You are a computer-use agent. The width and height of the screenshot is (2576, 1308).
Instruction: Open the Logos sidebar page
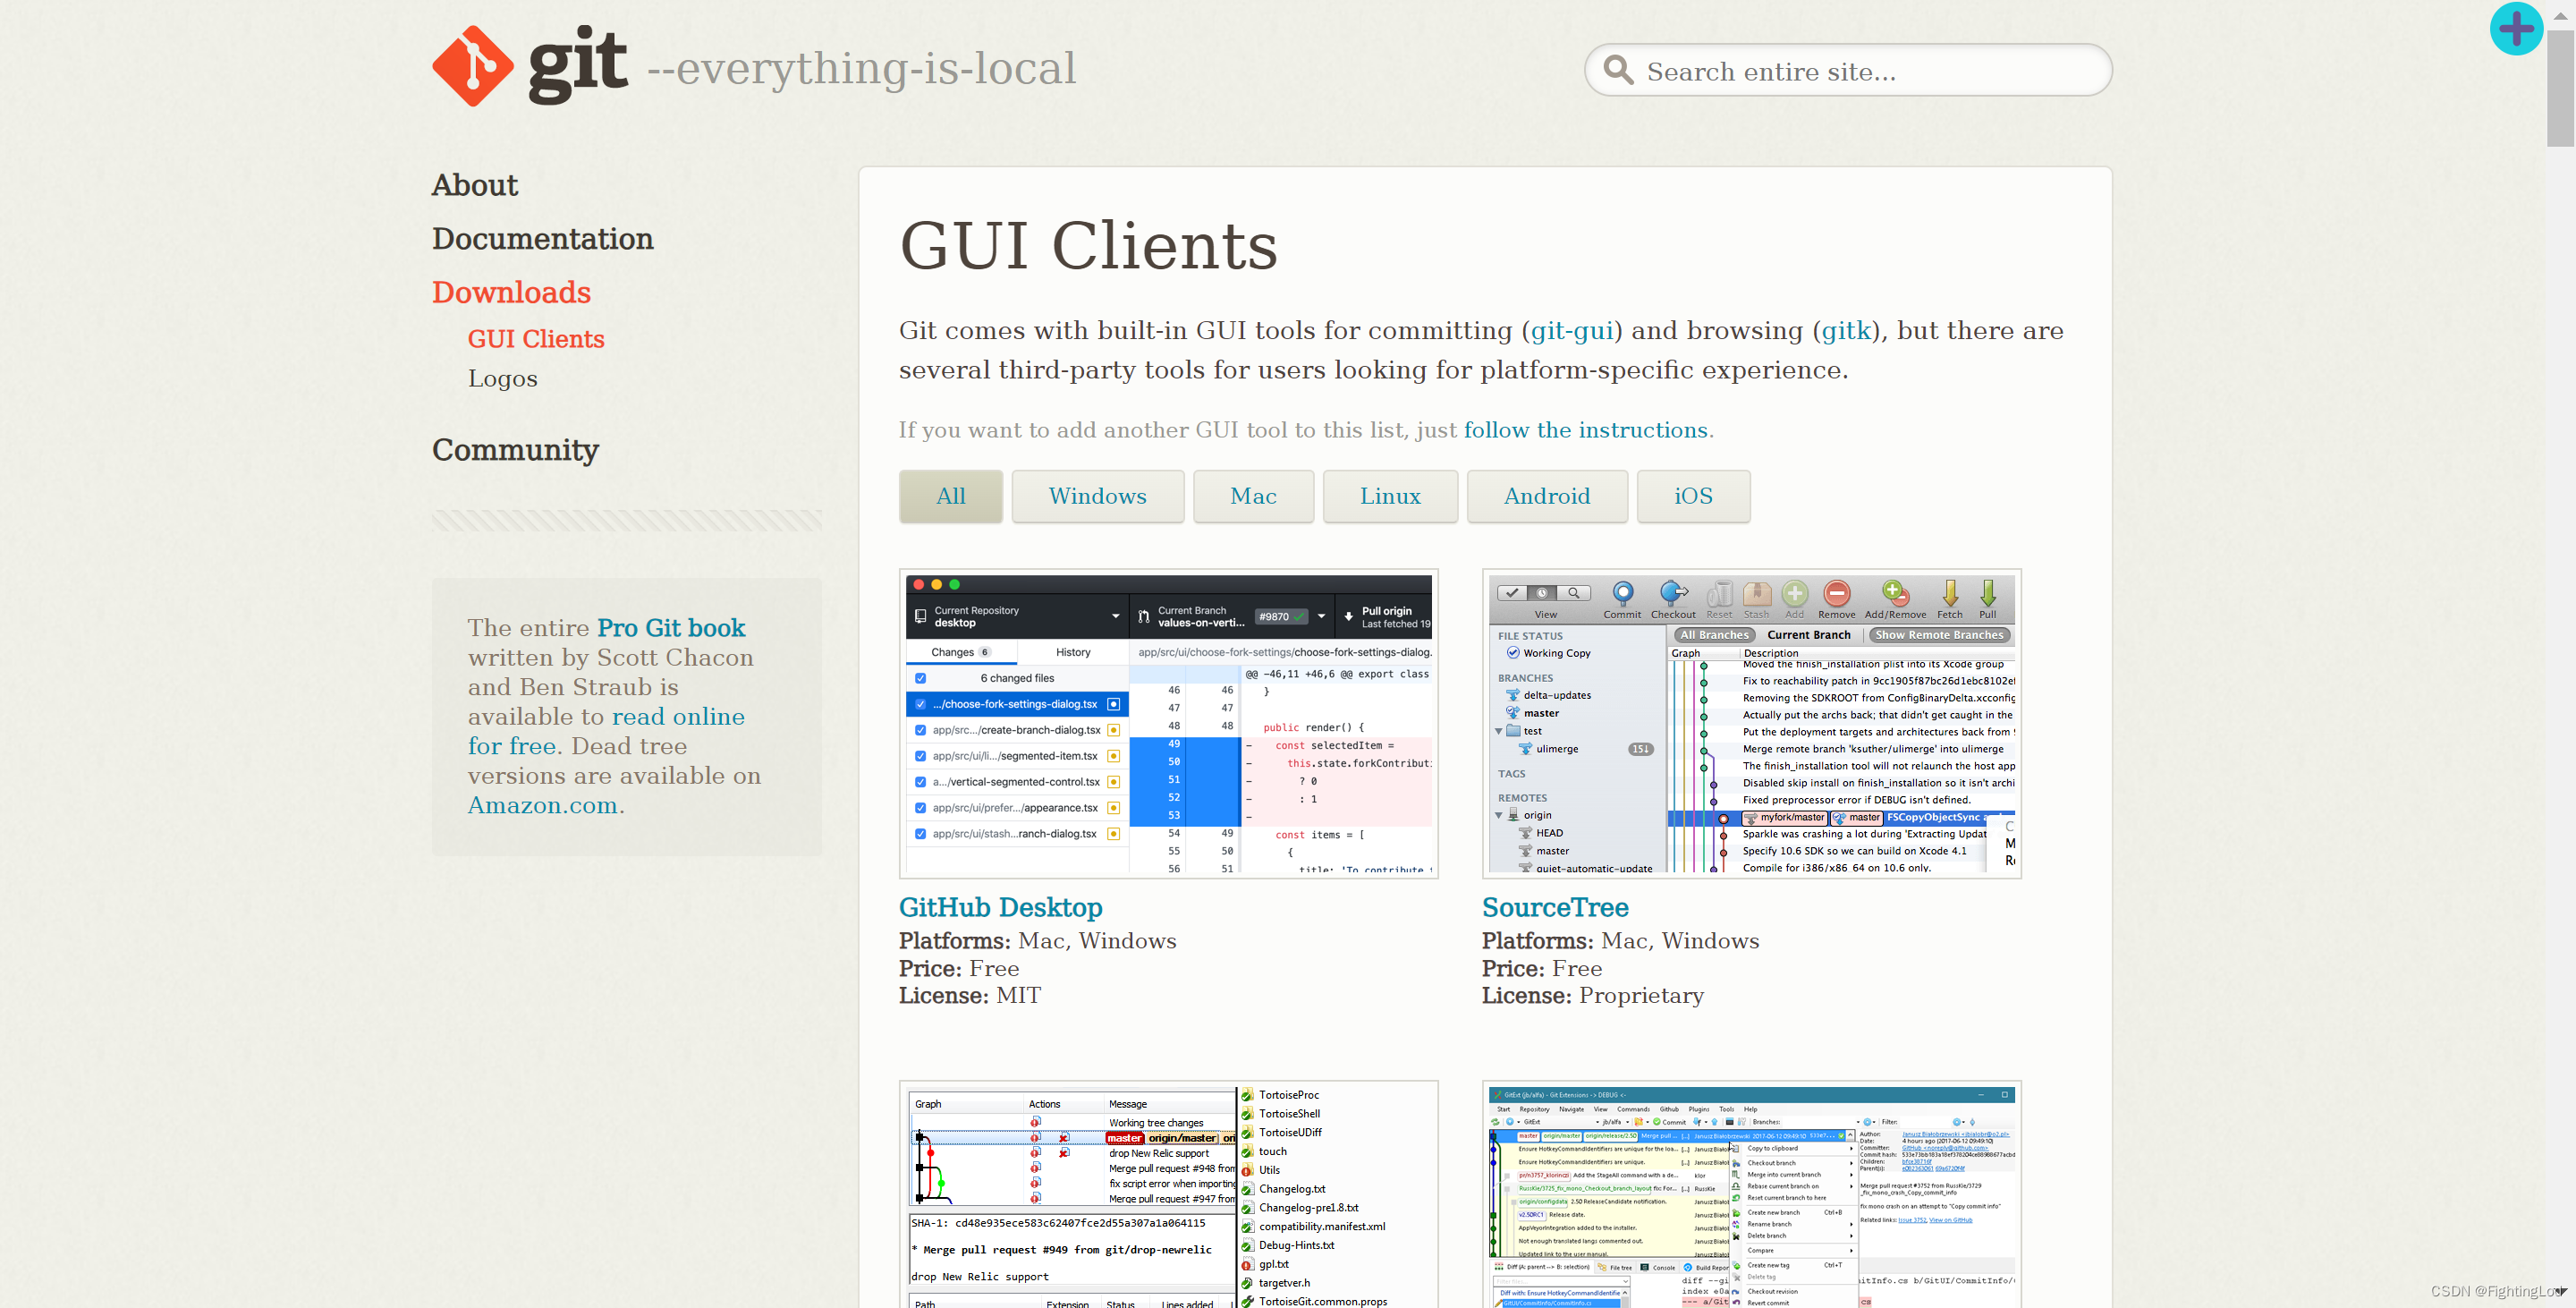(x=503, y=378)
